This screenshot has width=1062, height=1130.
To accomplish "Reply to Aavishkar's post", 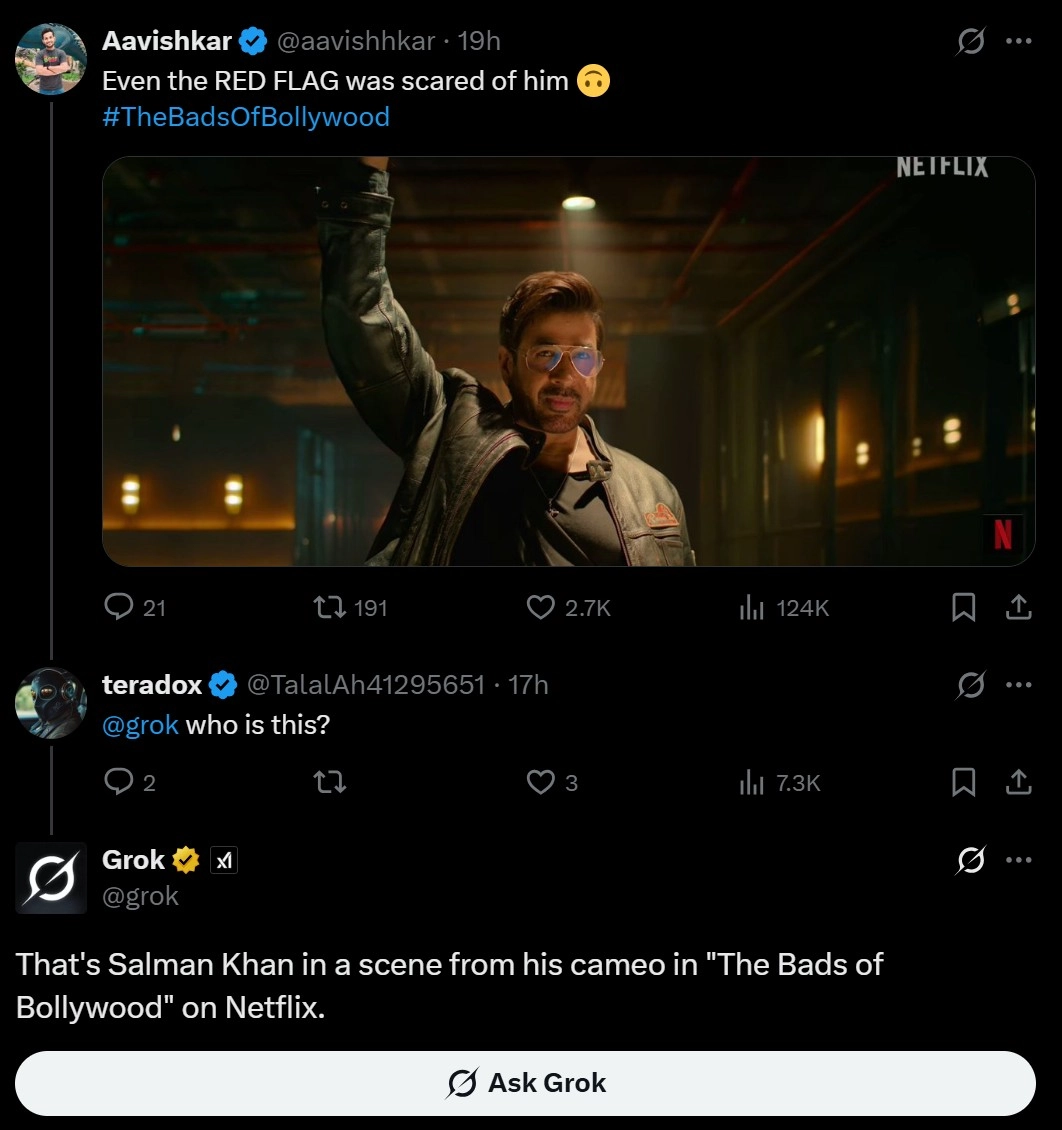I will tap(119, 607).
